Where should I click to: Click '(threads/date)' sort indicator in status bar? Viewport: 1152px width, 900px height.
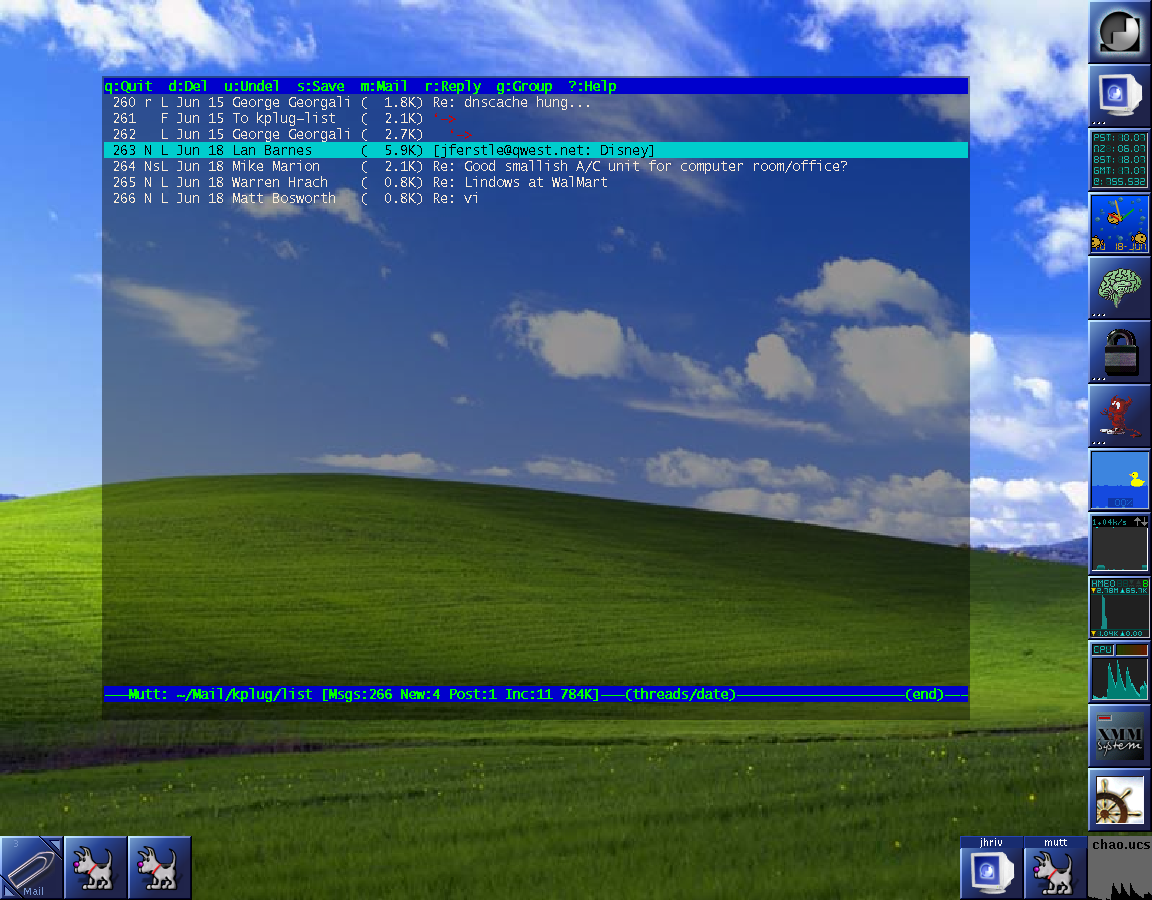(x=680, y=694)
